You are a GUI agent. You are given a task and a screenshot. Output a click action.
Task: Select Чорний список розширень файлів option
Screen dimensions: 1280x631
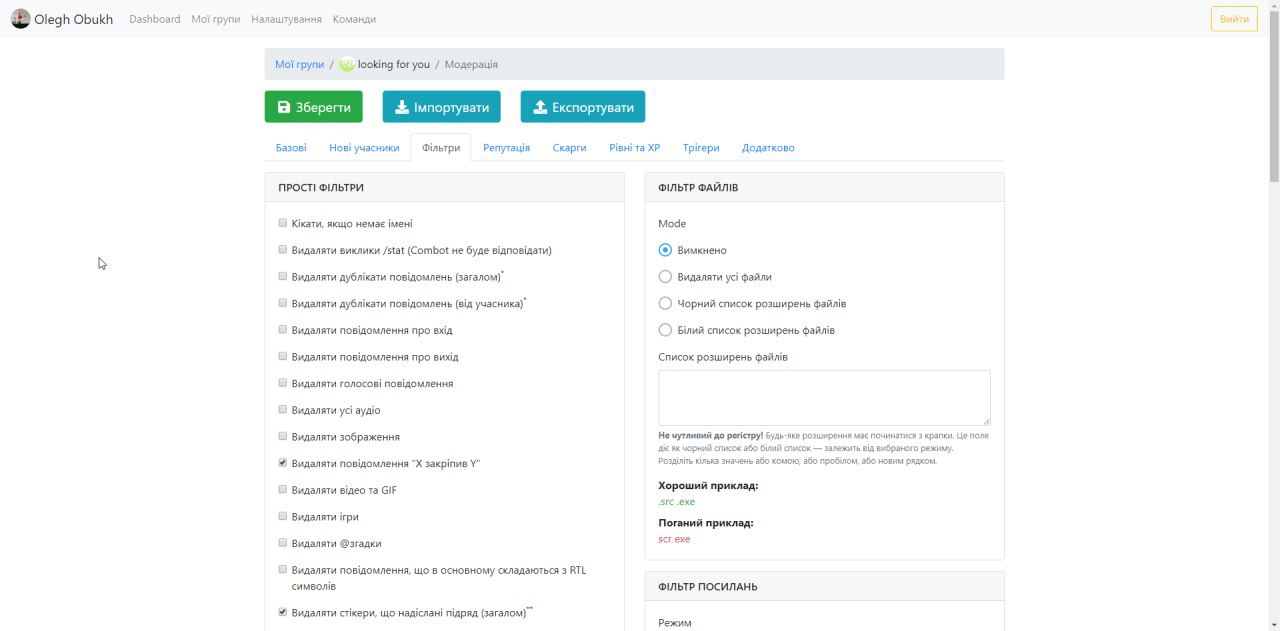point(665,303)
